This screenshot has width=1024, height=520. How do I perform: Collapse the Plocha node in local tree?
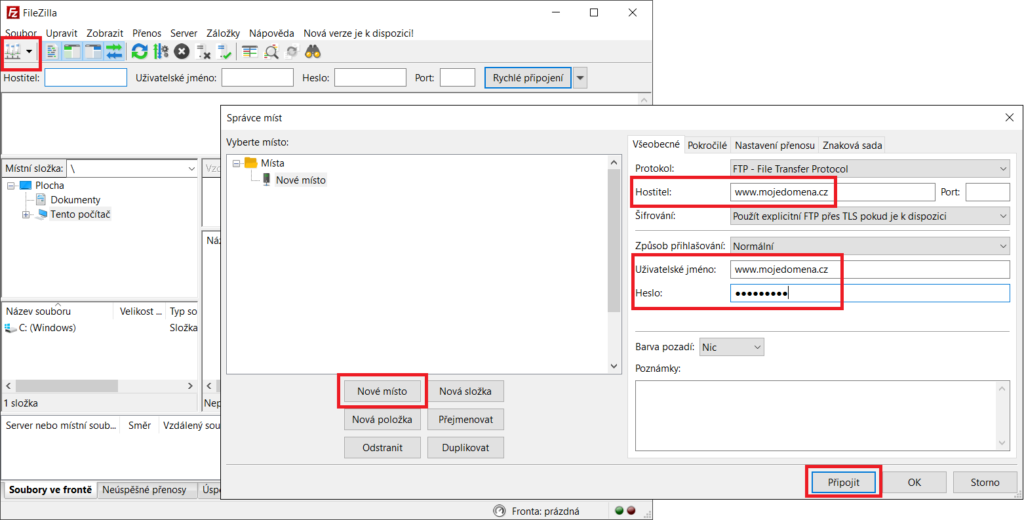(11, 186)
